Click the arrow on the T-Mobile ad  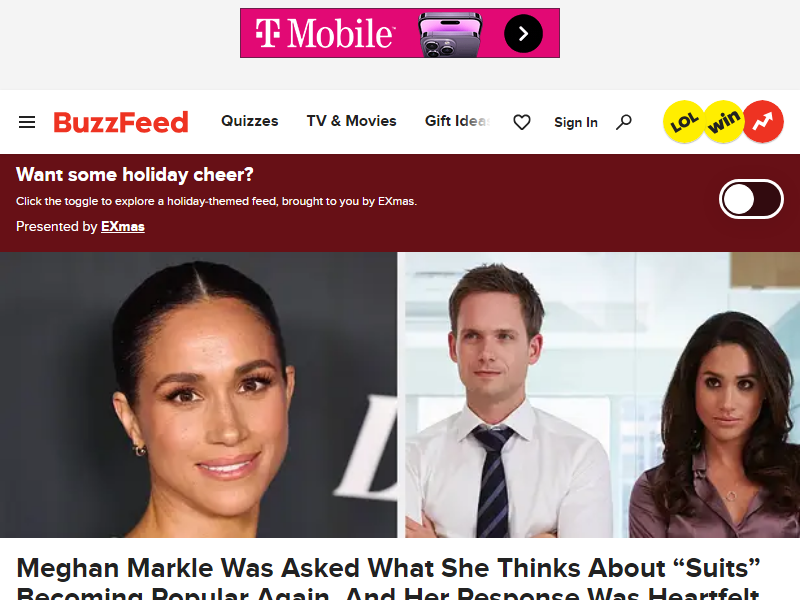[523, 34]
